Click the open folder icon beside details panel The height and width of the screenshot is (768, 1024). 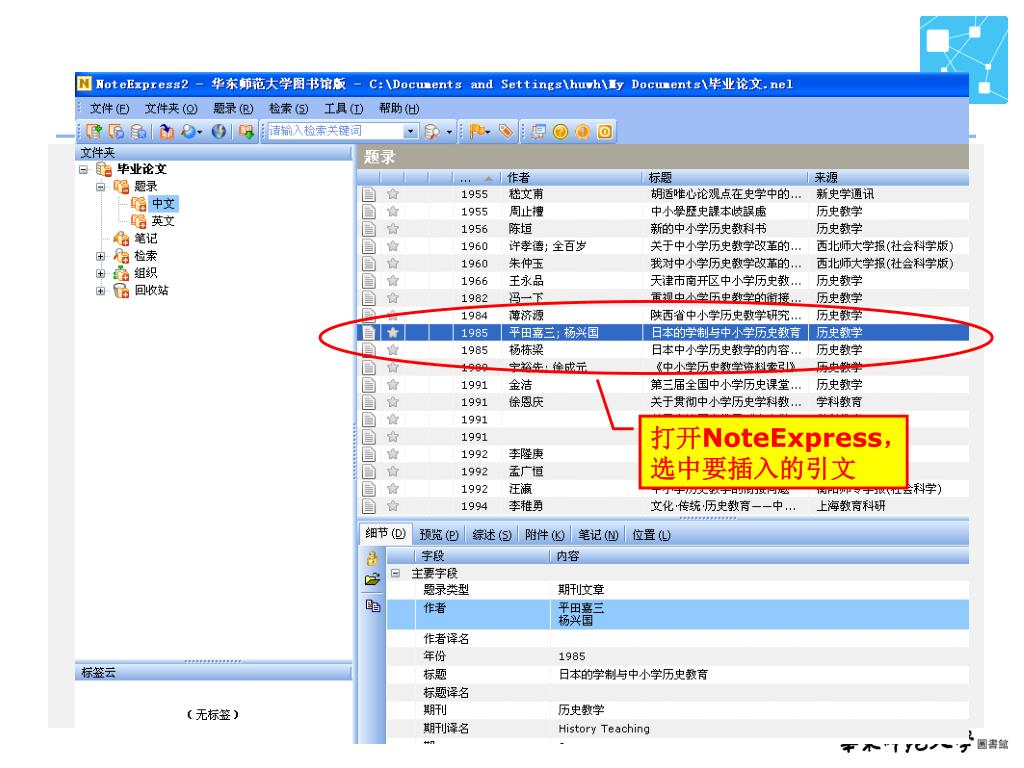tap(372, 579)
